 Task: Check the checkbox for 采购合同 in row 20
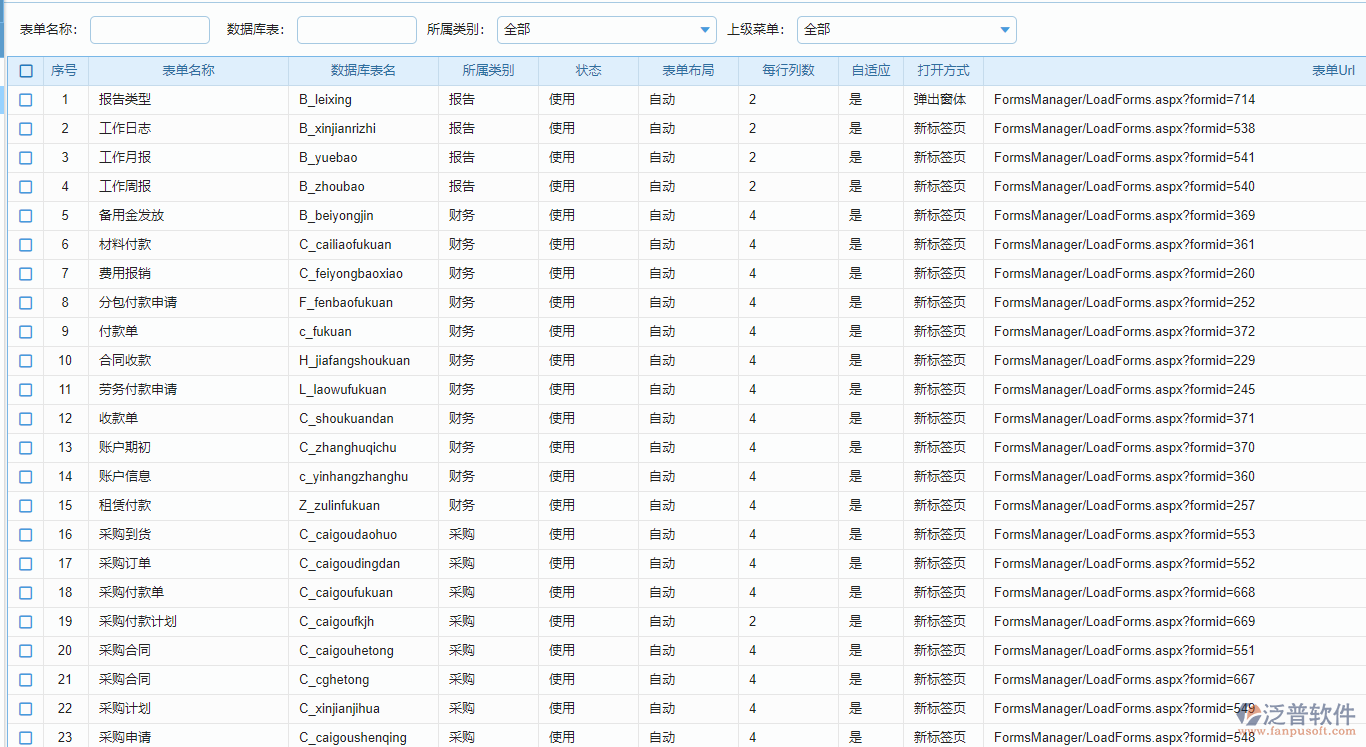[x=25, y=650]
